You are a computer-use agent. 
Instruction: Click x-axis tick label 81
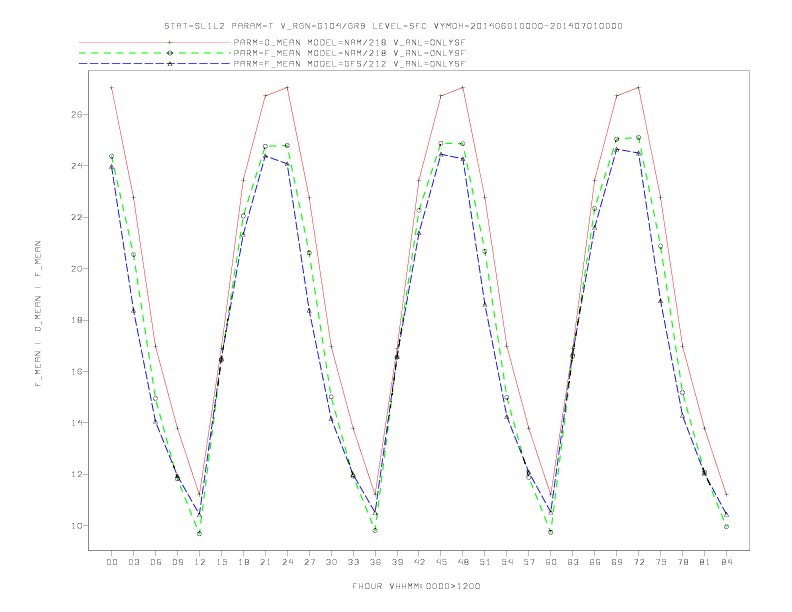tap(704, 562)
